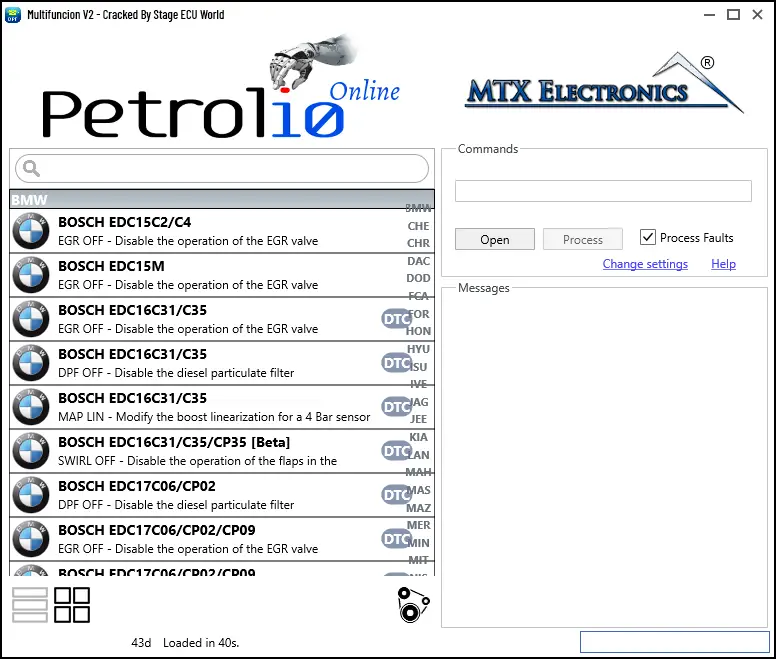Jump to CHE in brand index
776x659 pixels.
pos(418,226)
